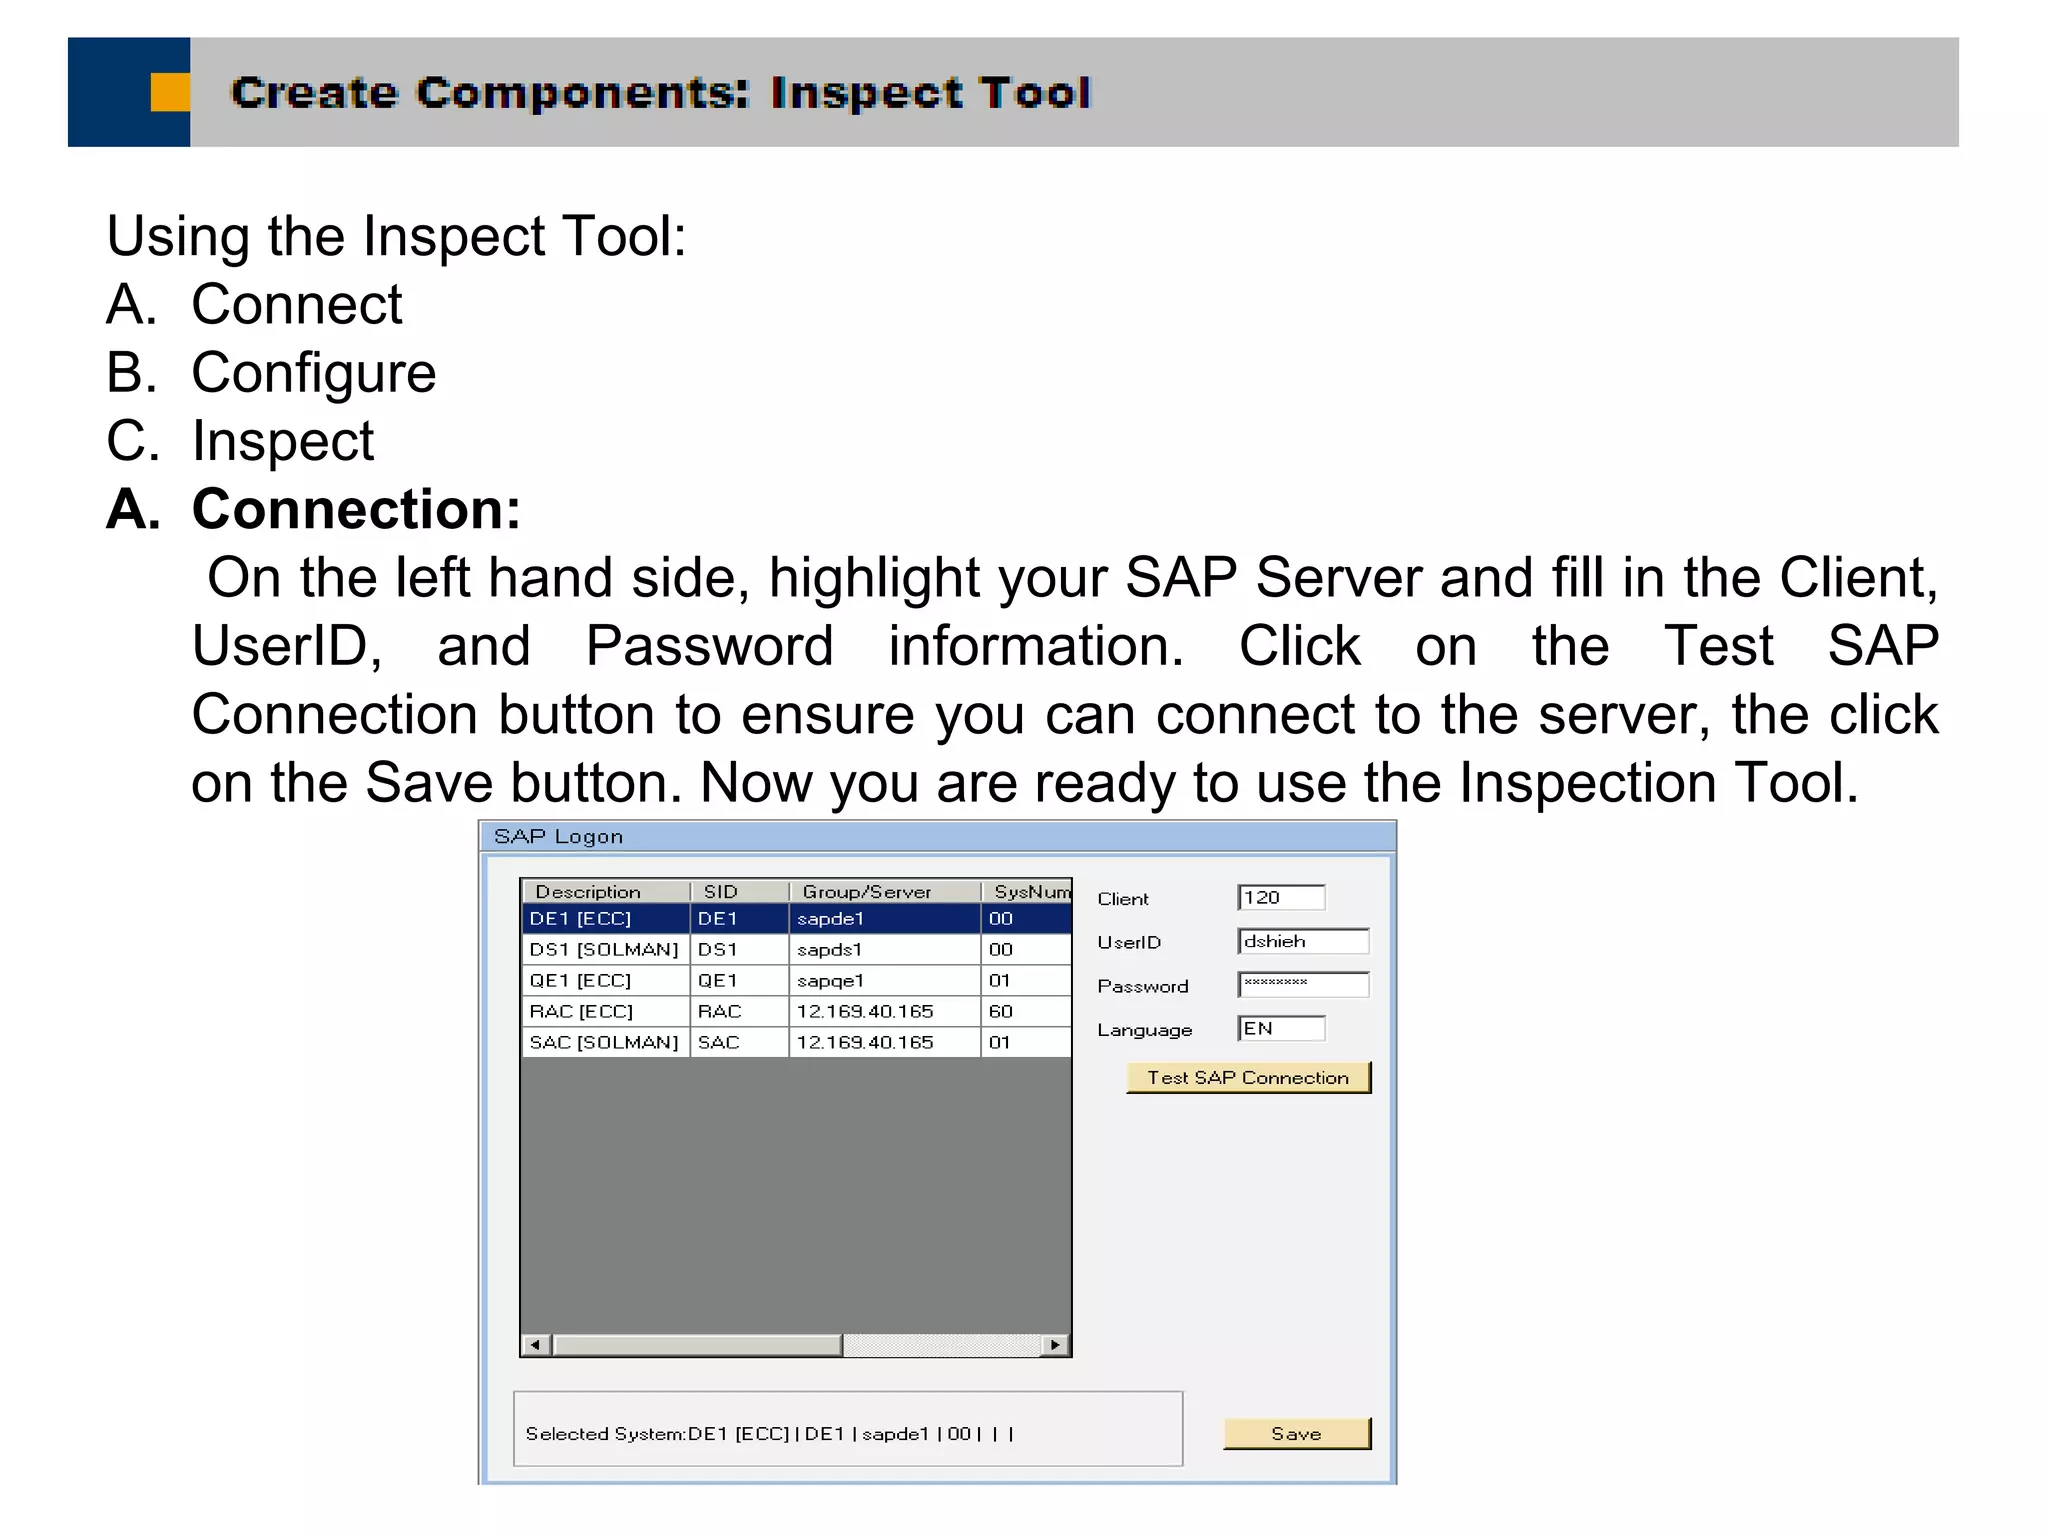Click the sapqe1 server cell
Image resolution: width=2048 pixels, height=1536 pixels.
[885, 980]
